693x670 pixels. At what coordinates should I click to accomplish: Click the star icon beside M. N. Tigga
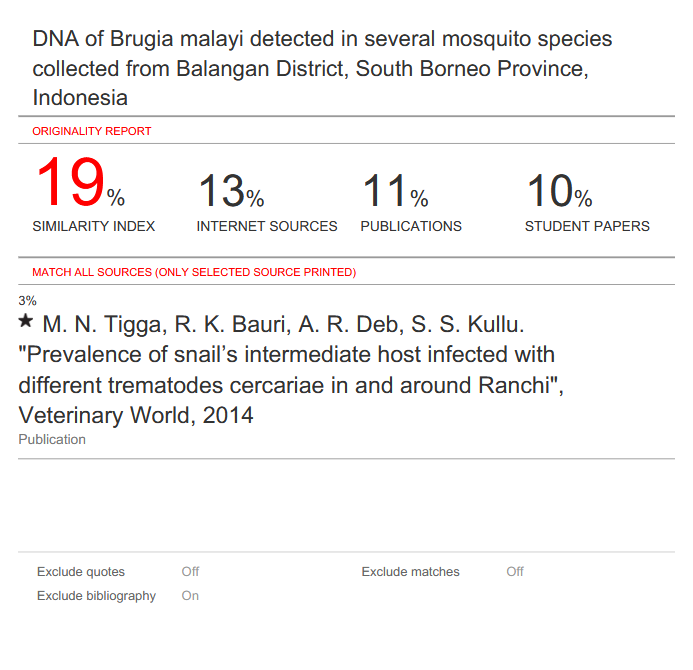(26, 321)
